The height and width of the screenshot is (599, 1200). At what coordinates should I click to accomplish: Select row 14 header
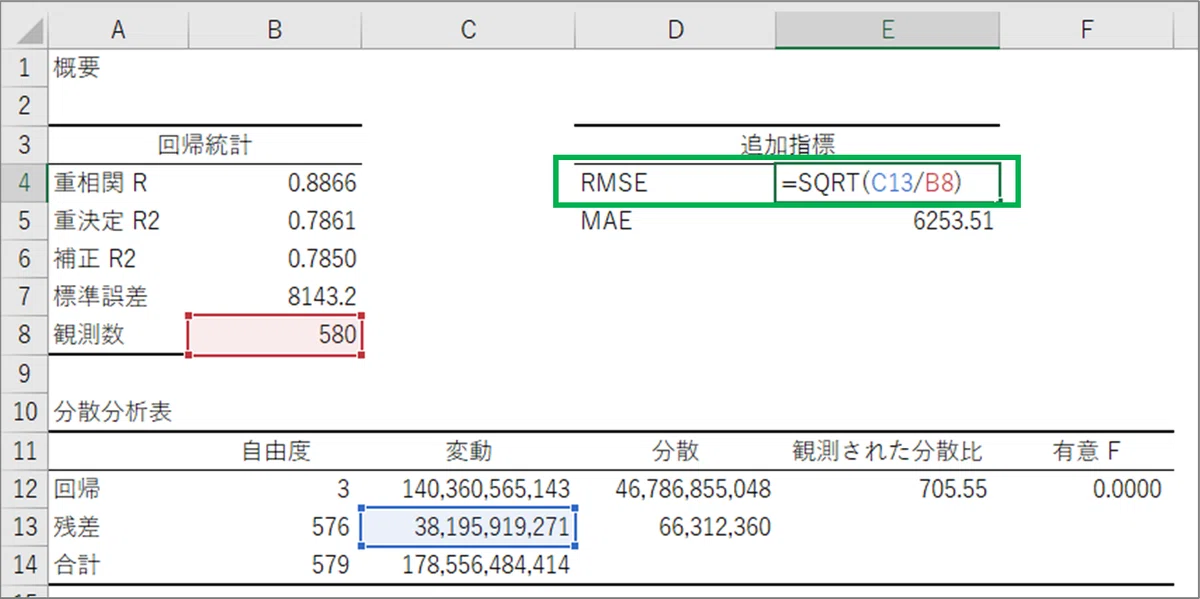click(x=27, y=565)
